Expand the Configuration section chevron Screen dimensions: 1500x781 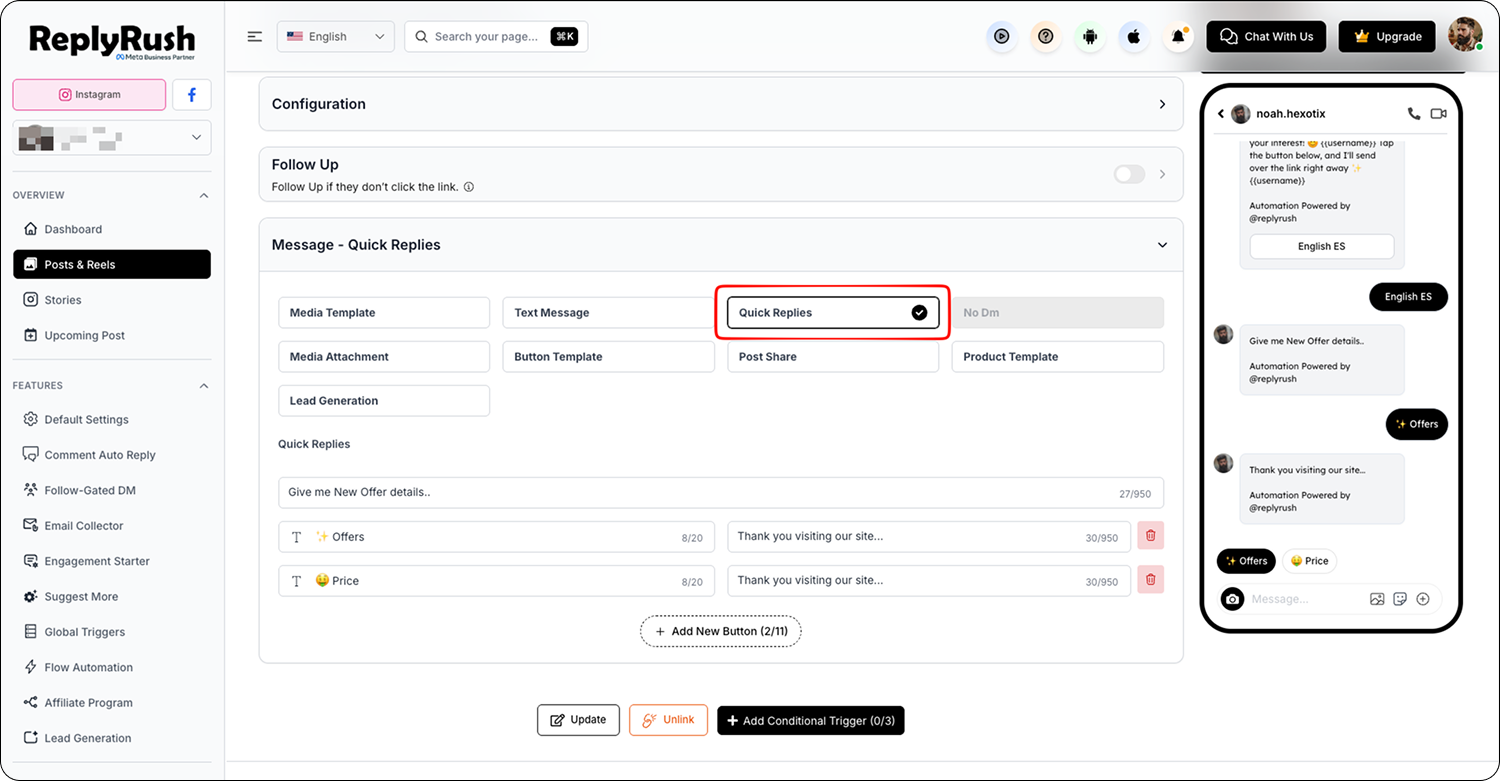pyautogui.click(x=1162, y=104)
